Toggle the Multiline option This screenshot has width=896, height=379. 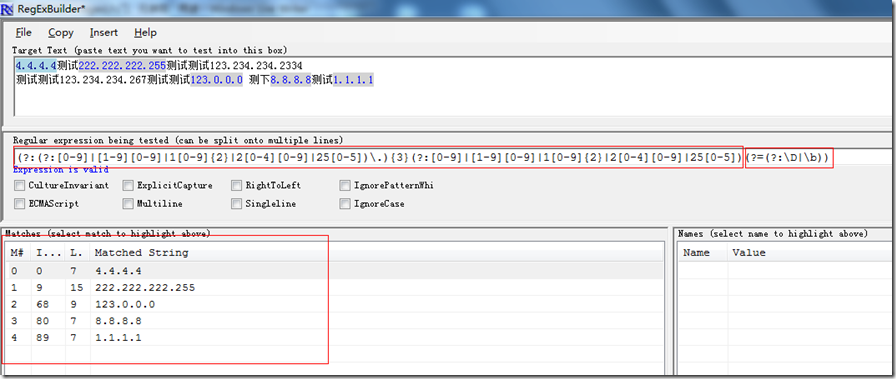(x=128, y=204)
